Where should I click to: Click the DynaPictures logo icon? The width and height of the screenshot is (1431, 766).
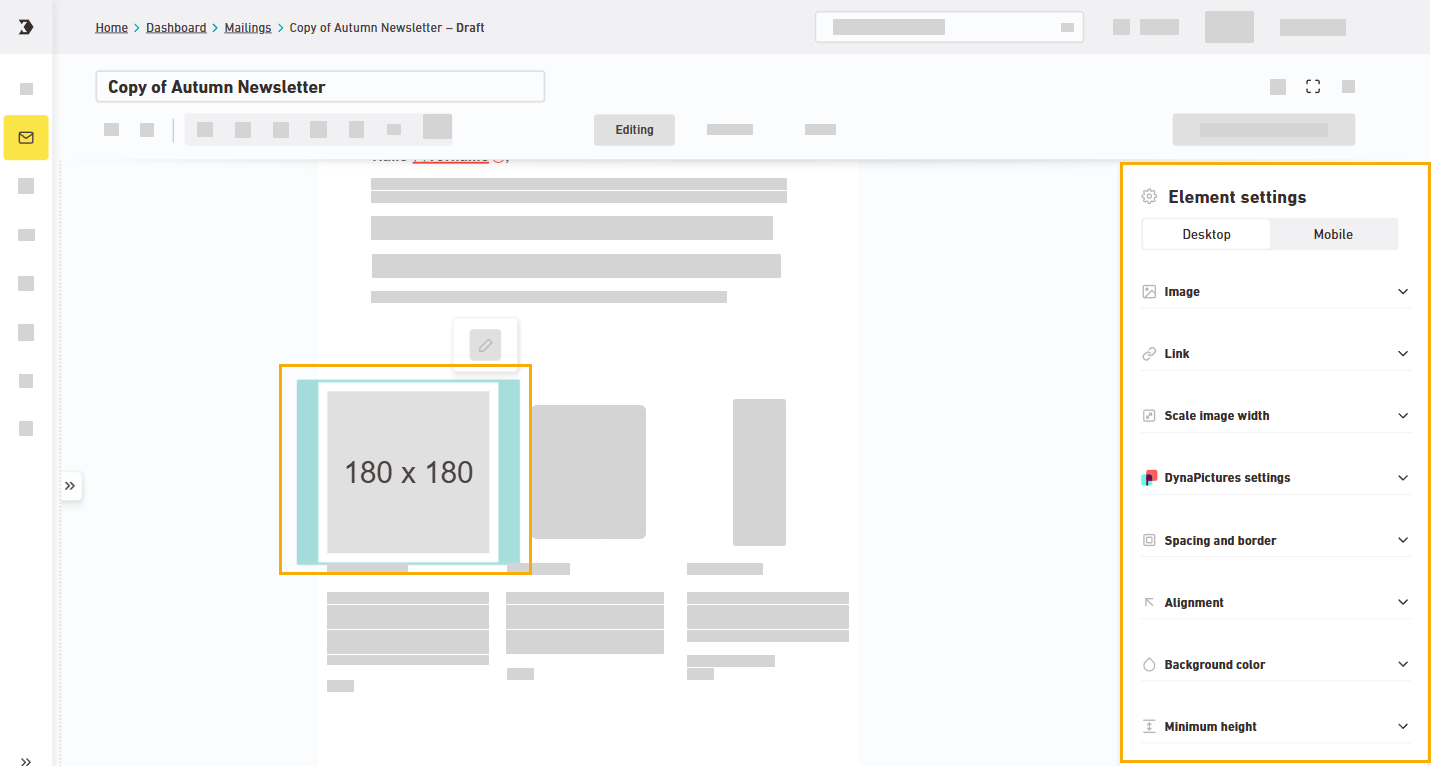coord(1149,478)
